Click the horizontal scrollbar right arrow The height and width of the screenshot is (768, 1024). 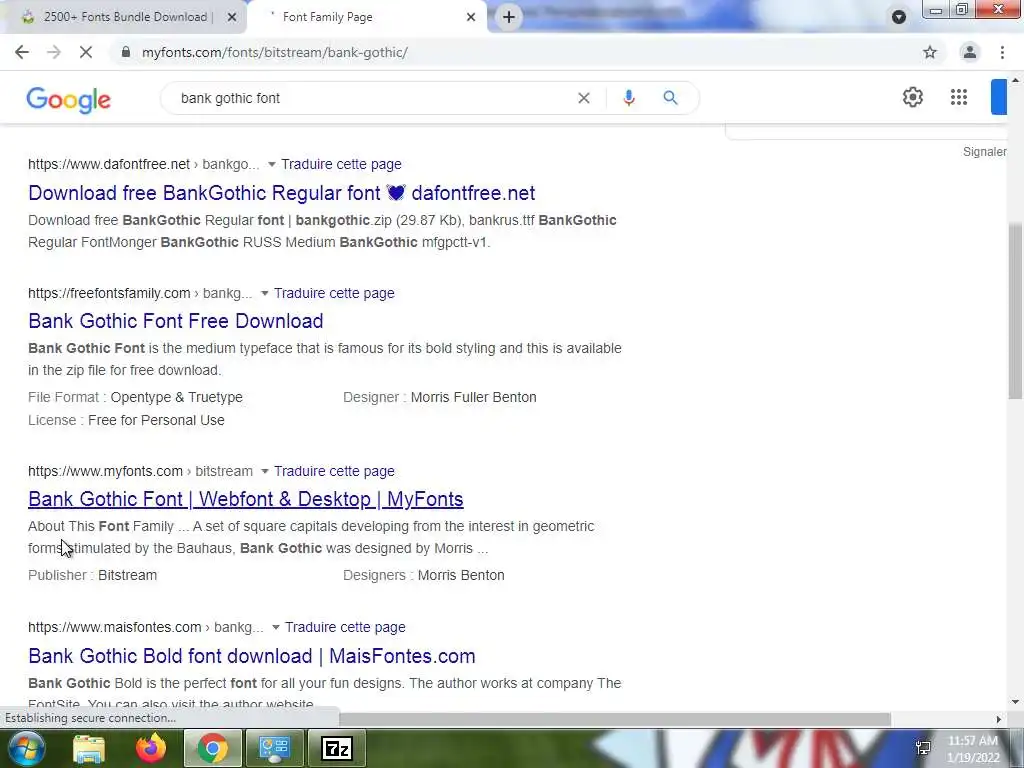click(998, 719)
